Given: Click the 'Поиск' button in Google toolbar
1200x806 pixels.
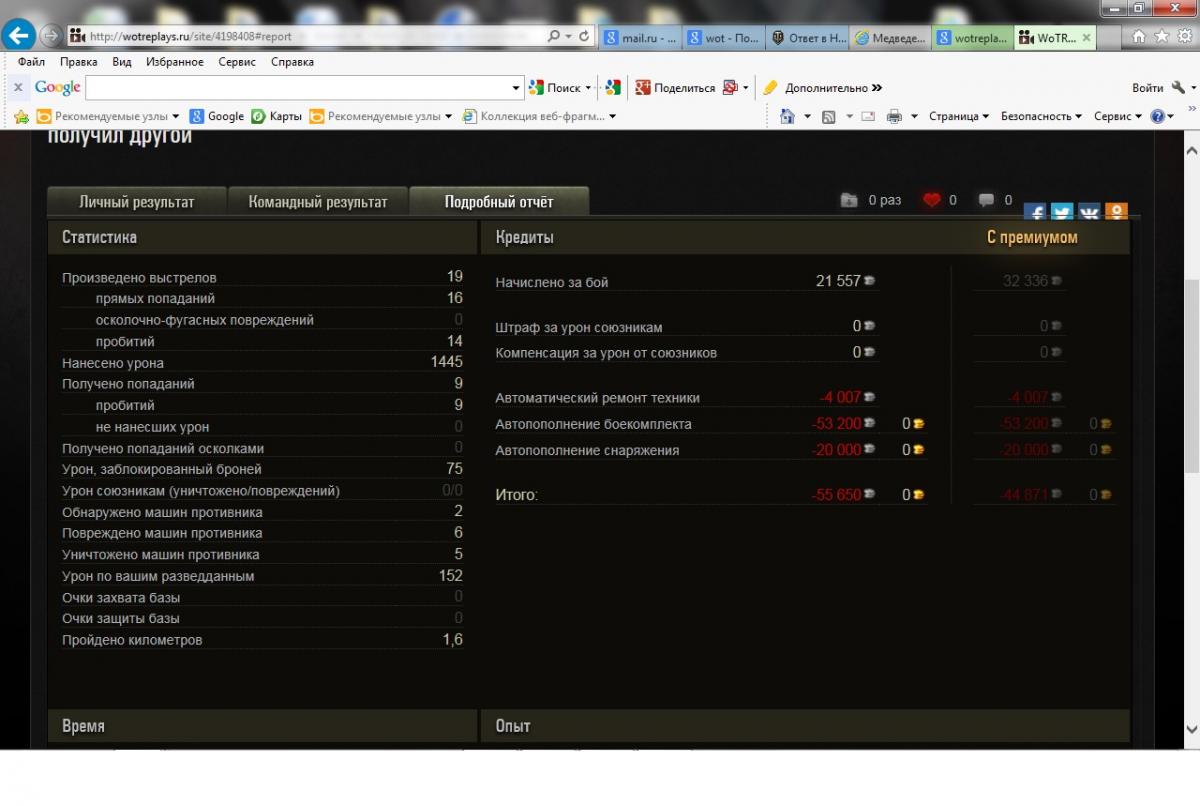Looking at the screenshot, I should 555,88.
